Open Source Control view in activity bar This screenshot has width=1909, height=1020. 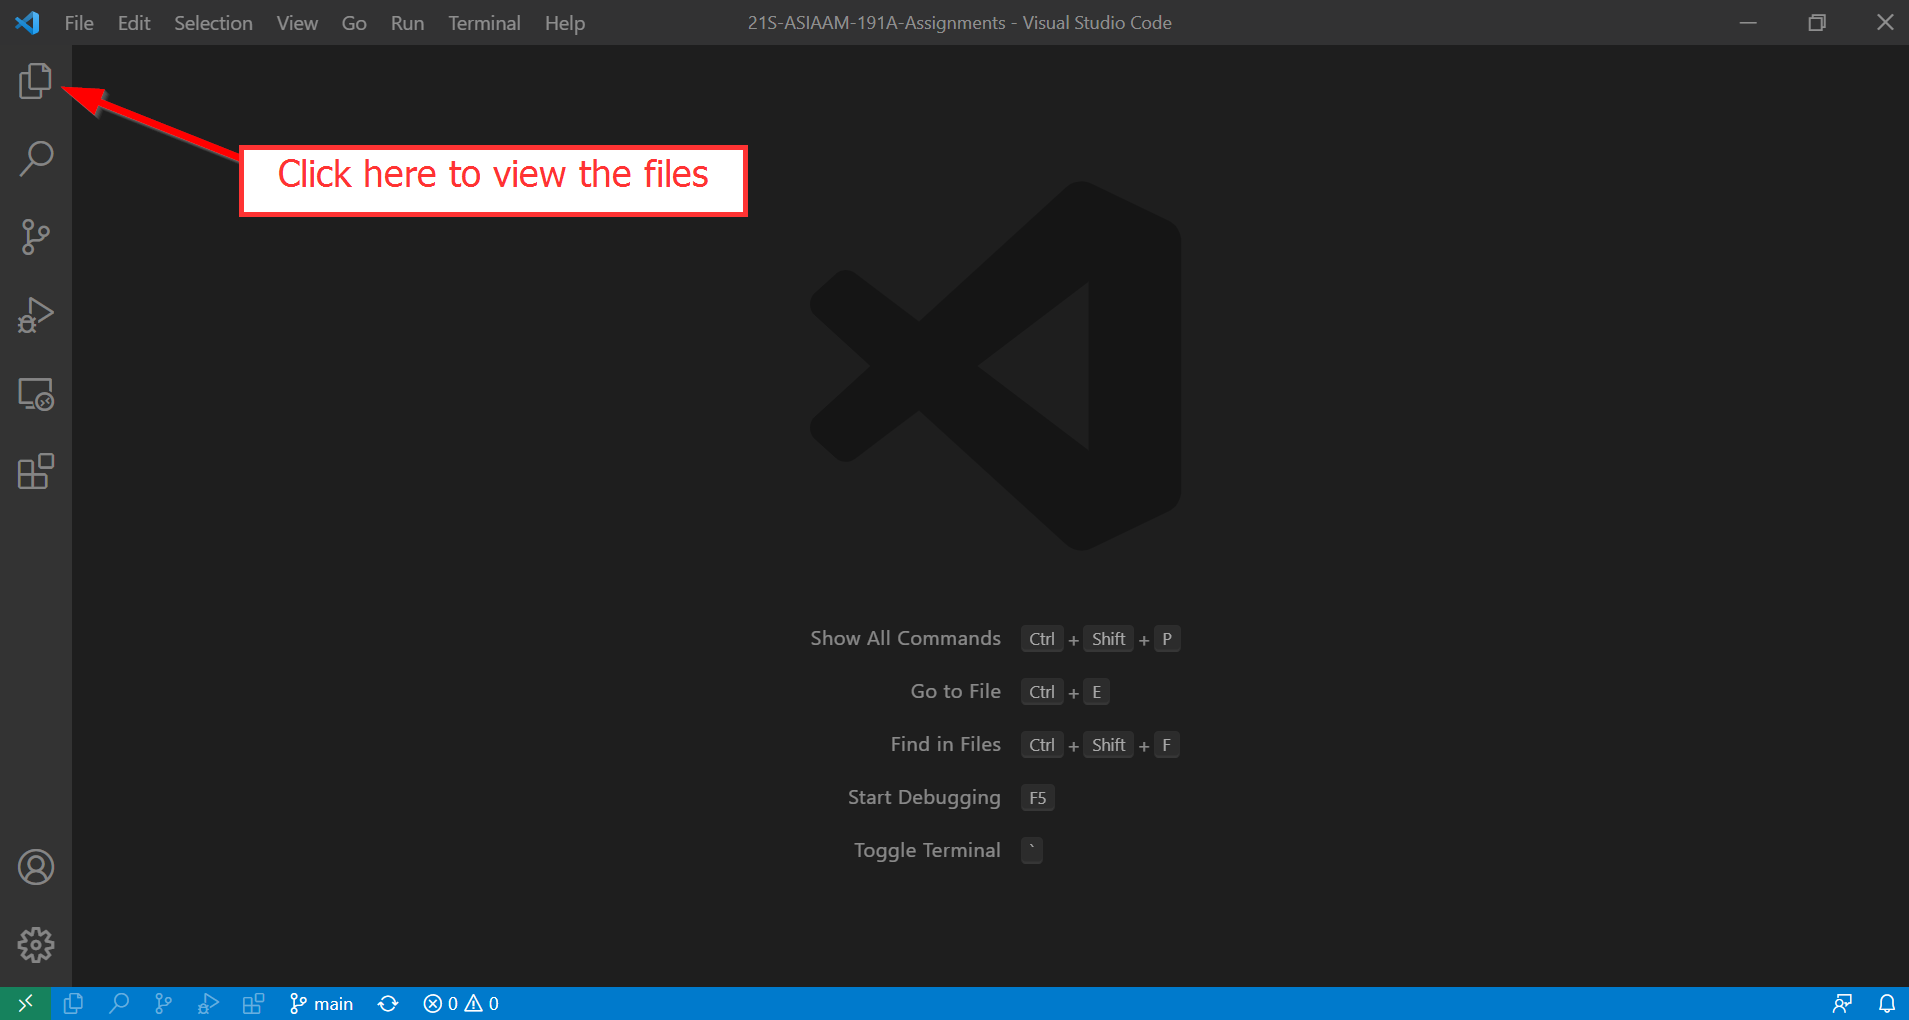(35, 237)
